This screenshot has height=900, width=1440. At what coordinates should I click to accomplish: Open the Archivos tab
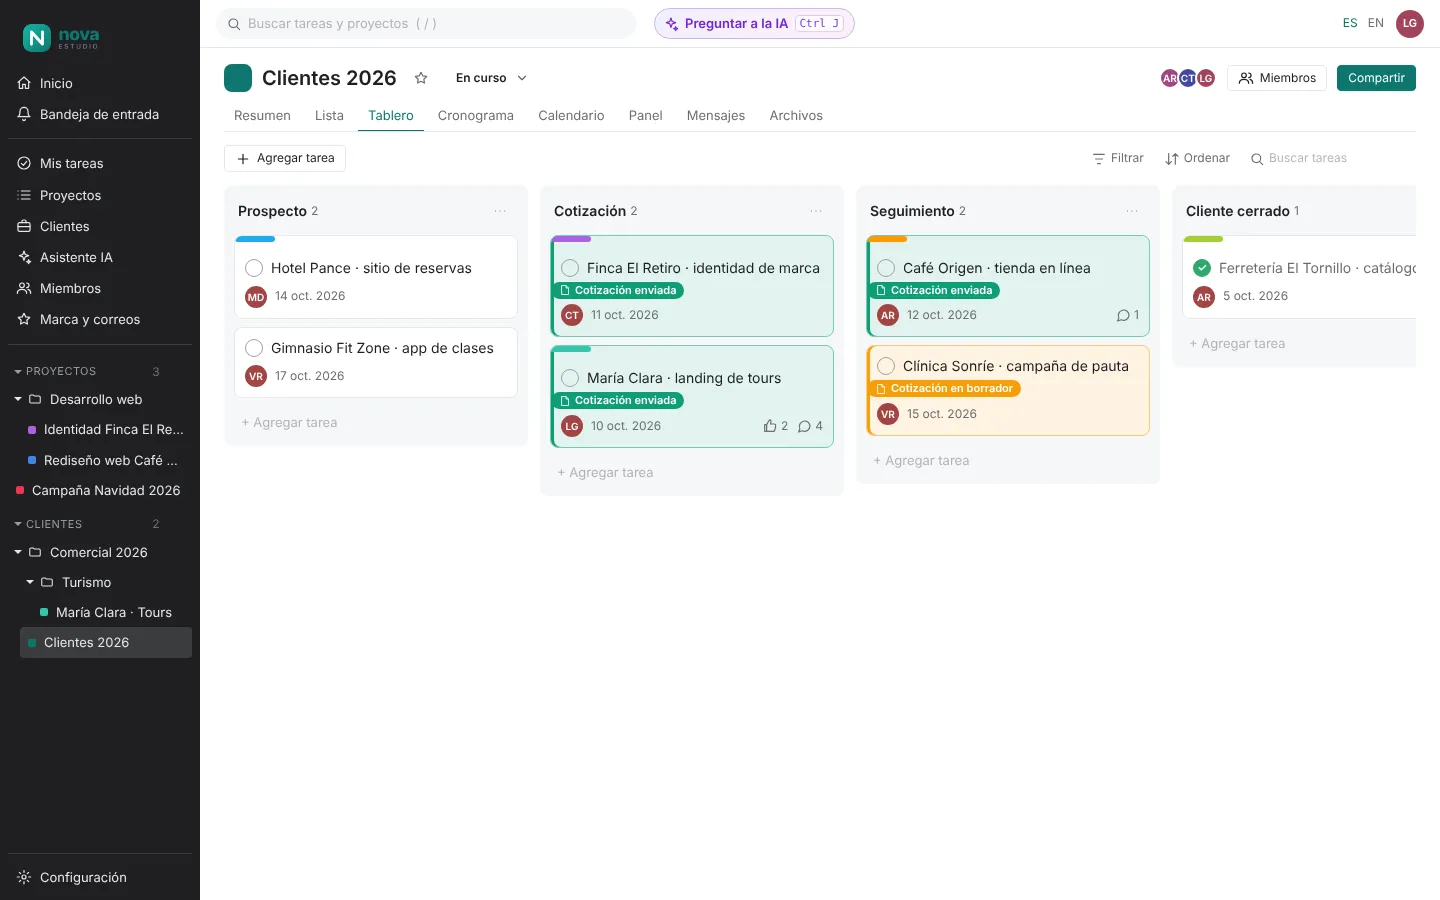[796, 116]
